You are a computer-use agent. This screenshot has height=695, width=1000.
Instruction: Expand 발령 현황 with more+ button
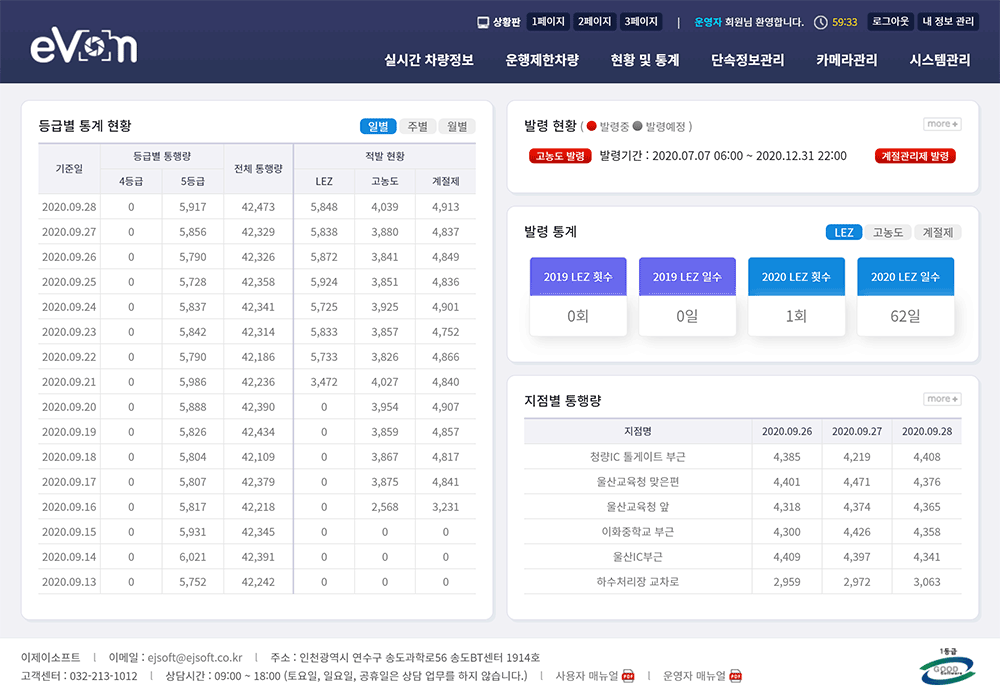(942, 124)
